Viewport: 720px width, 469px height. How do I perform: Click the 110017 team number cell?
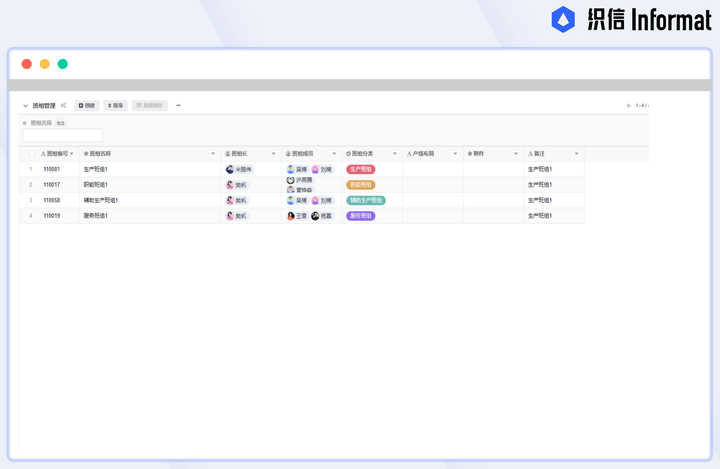(52, 185)
